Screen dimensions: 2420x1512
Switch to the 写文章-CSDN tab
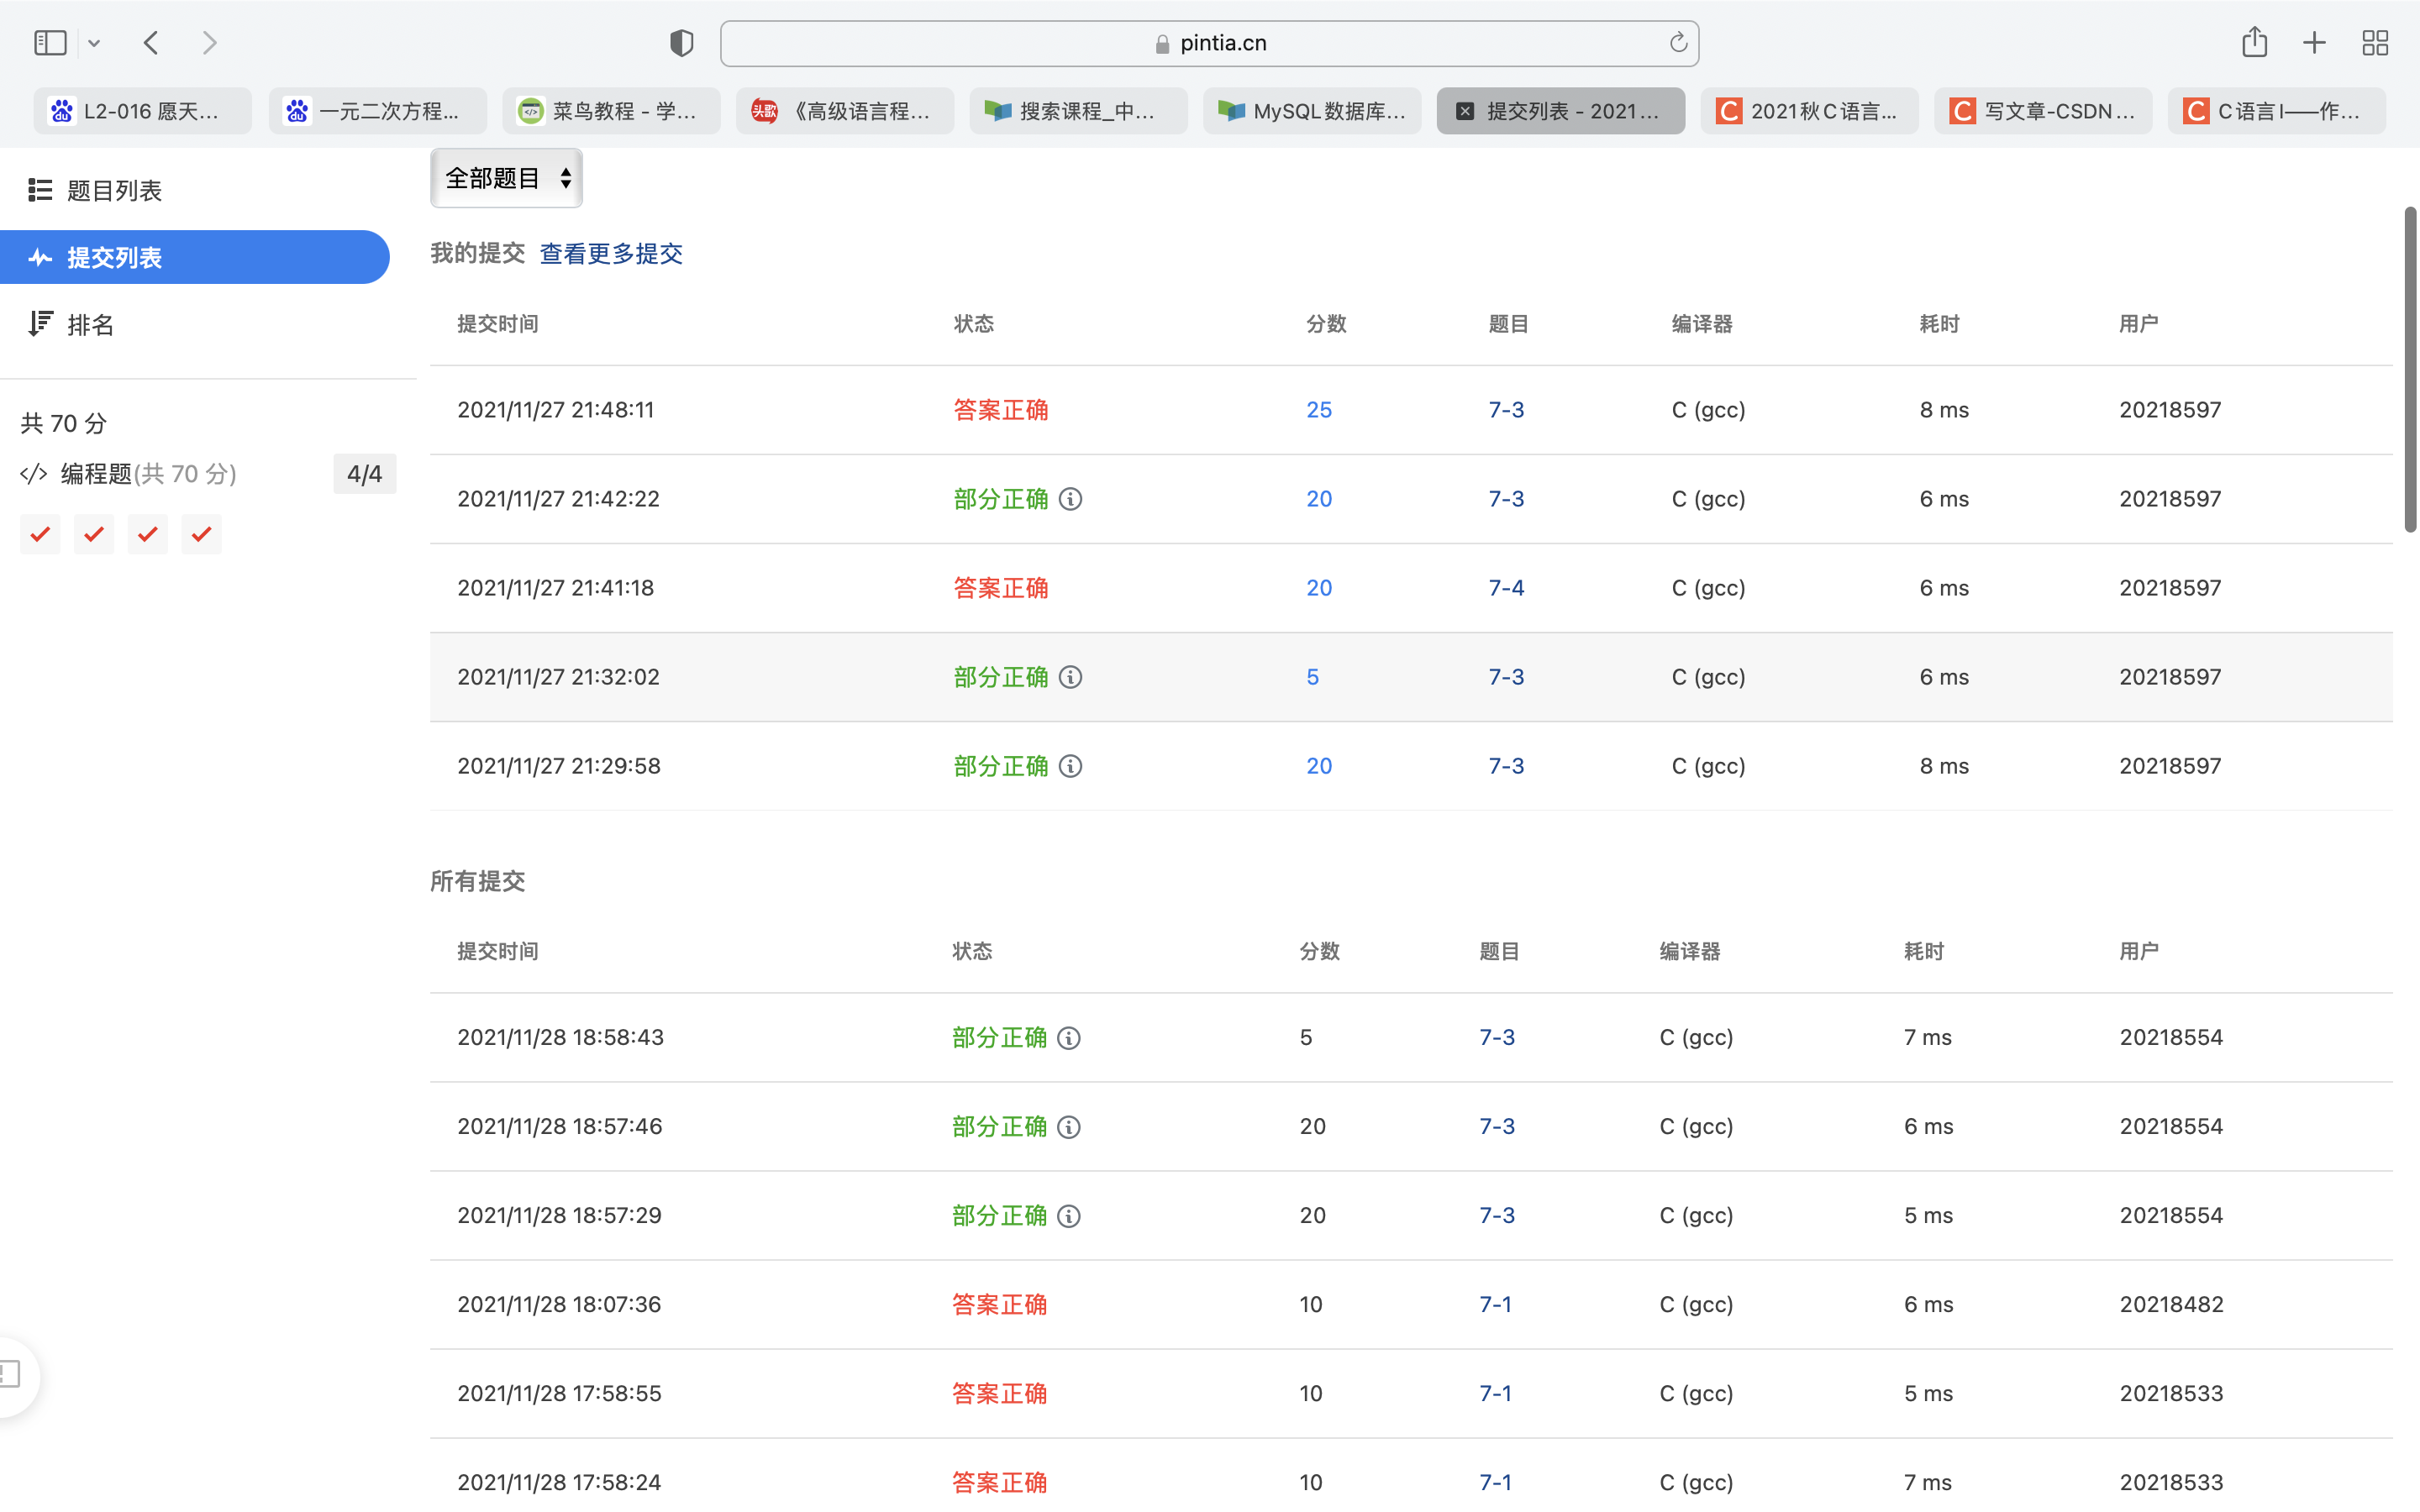[2043, 111]
